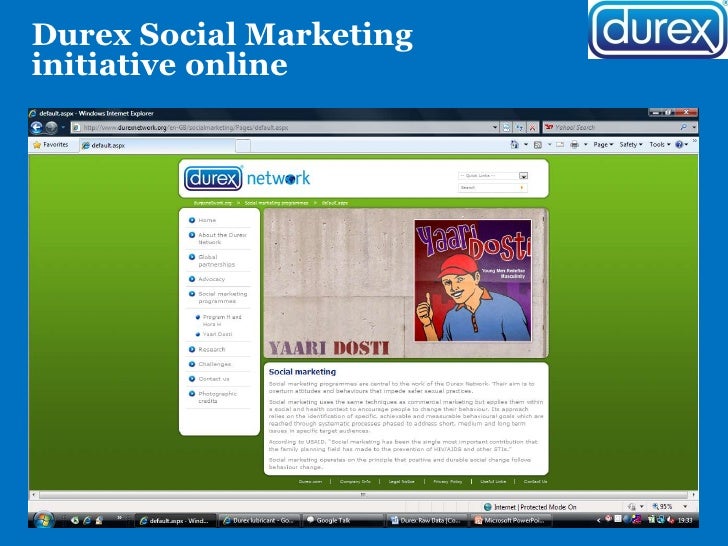Click the Read Mail icon
728x546 pixels.
click(560, 145)
